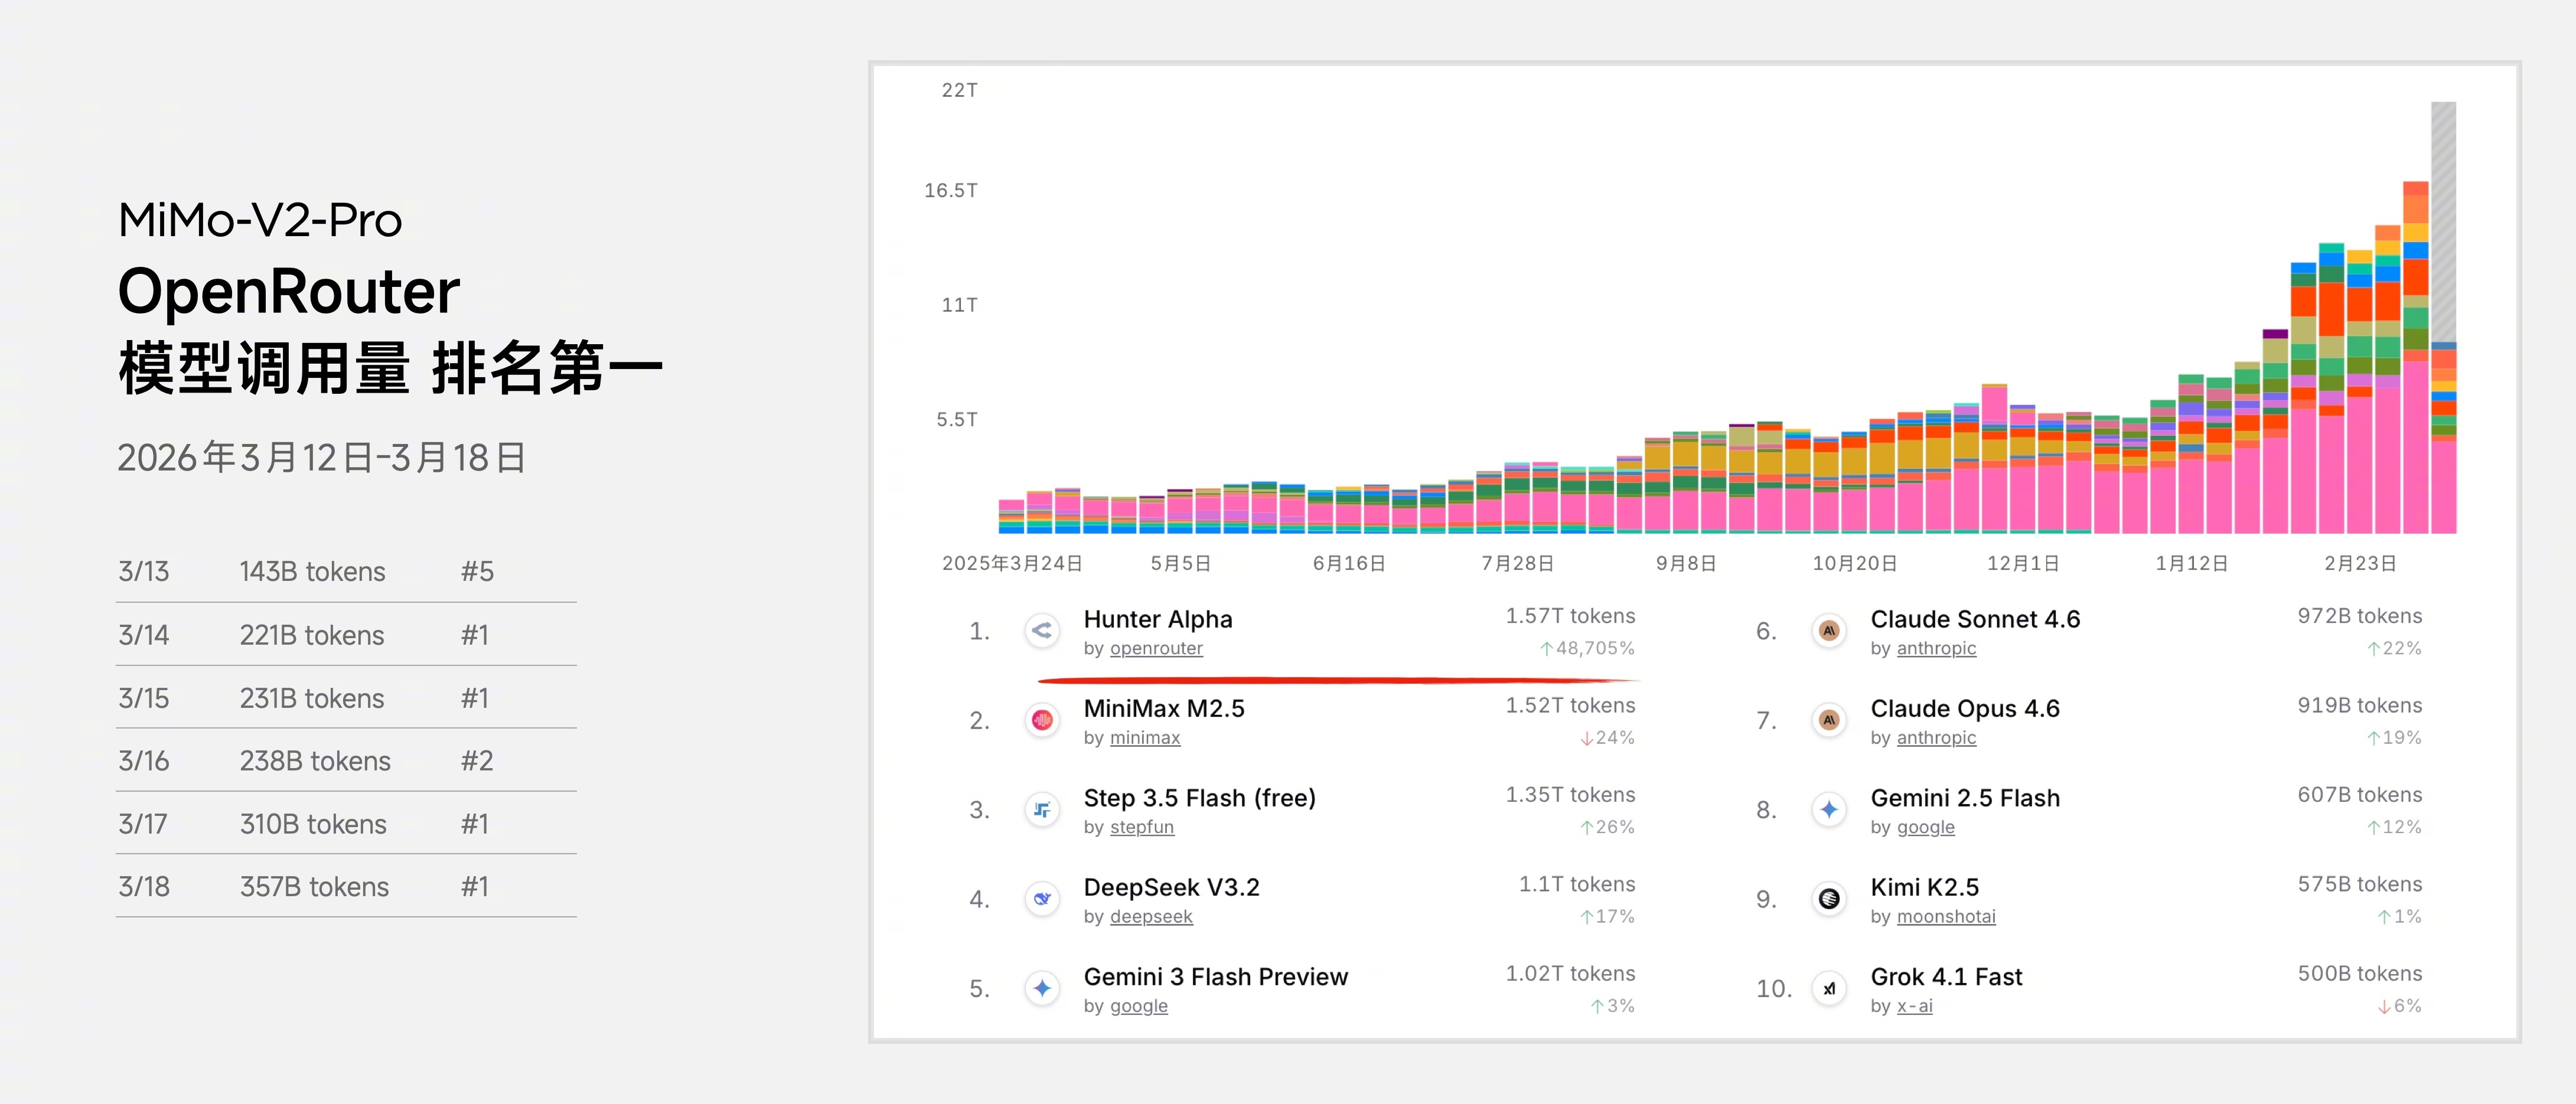The width and height of the screenshot is (2576, 1104).
Task: Click the DeepSeek V3.2 whale icon
Action: pos(1042,899)
